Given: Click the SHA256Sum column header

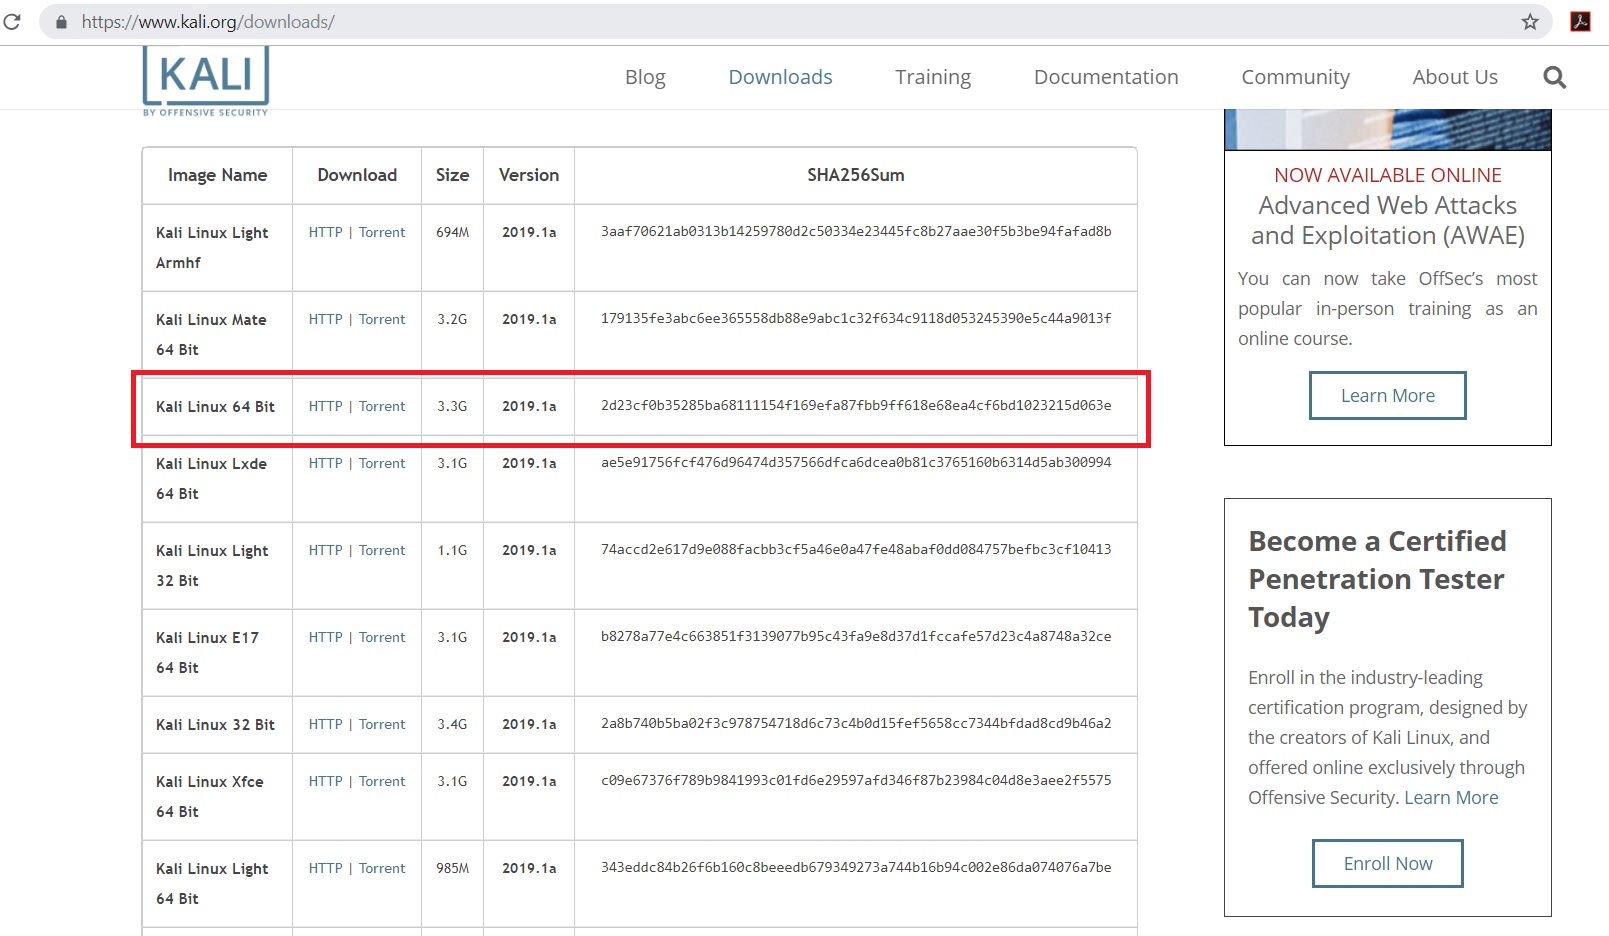Looking at the screenshot, I should pos(856,175).
